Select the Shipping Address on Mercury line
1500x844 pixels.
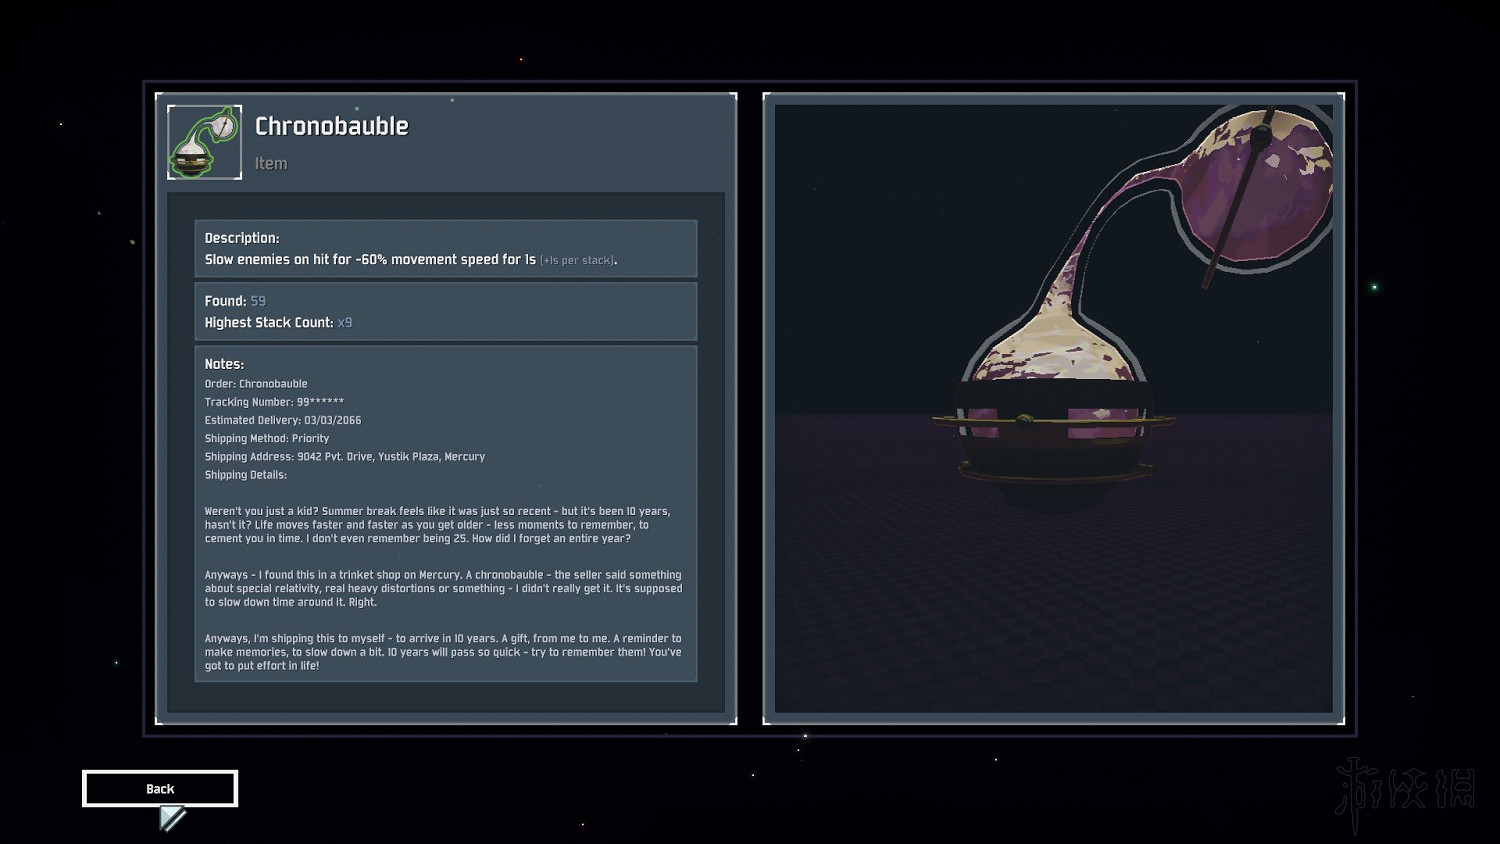pos(345,457)
